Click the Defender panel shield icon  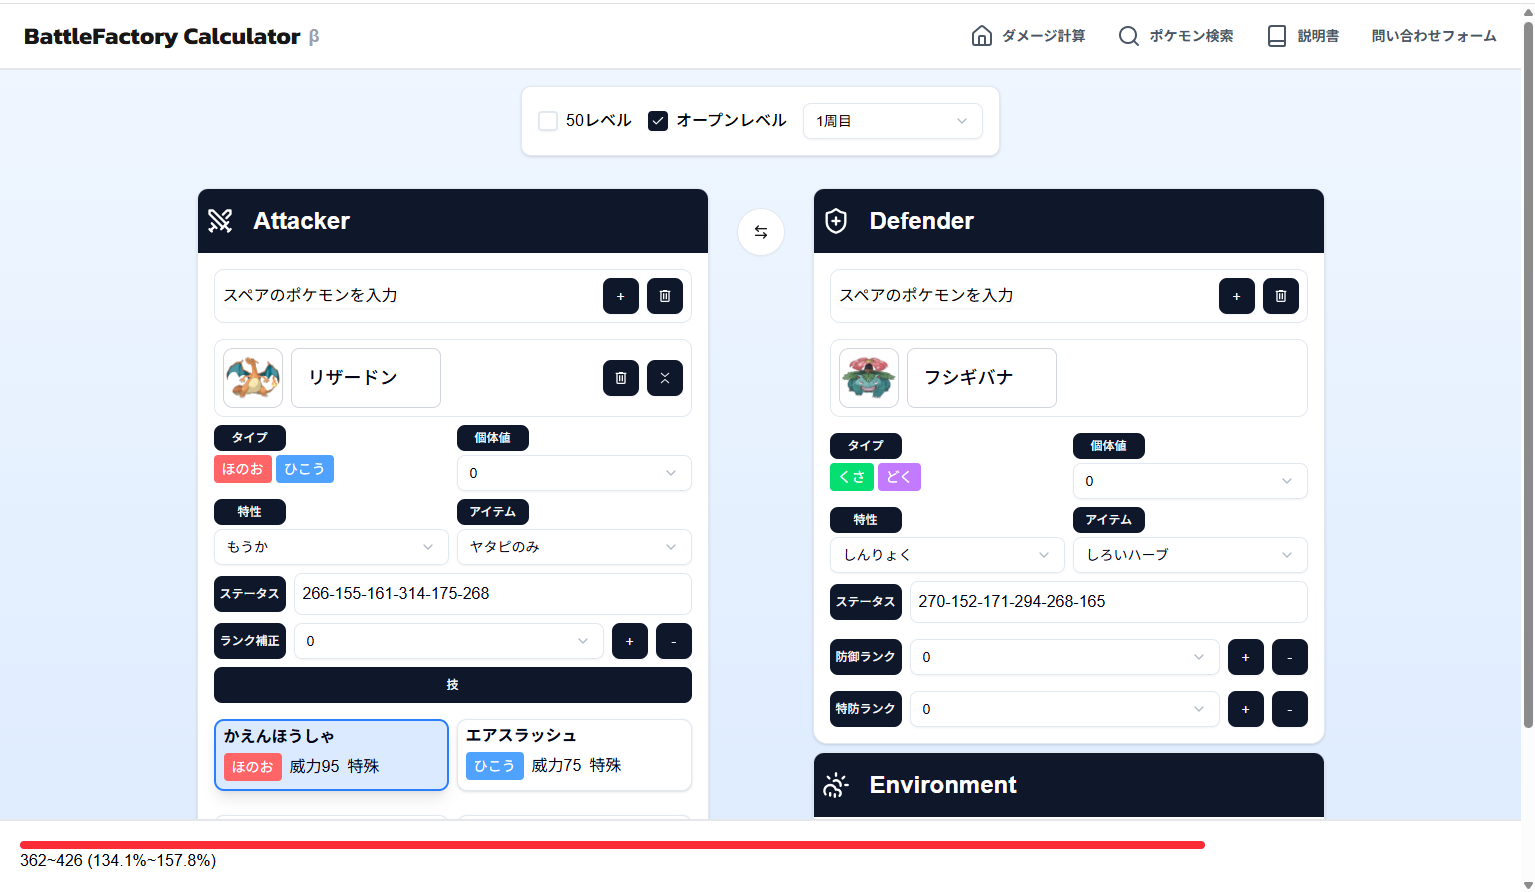point(836,220)
